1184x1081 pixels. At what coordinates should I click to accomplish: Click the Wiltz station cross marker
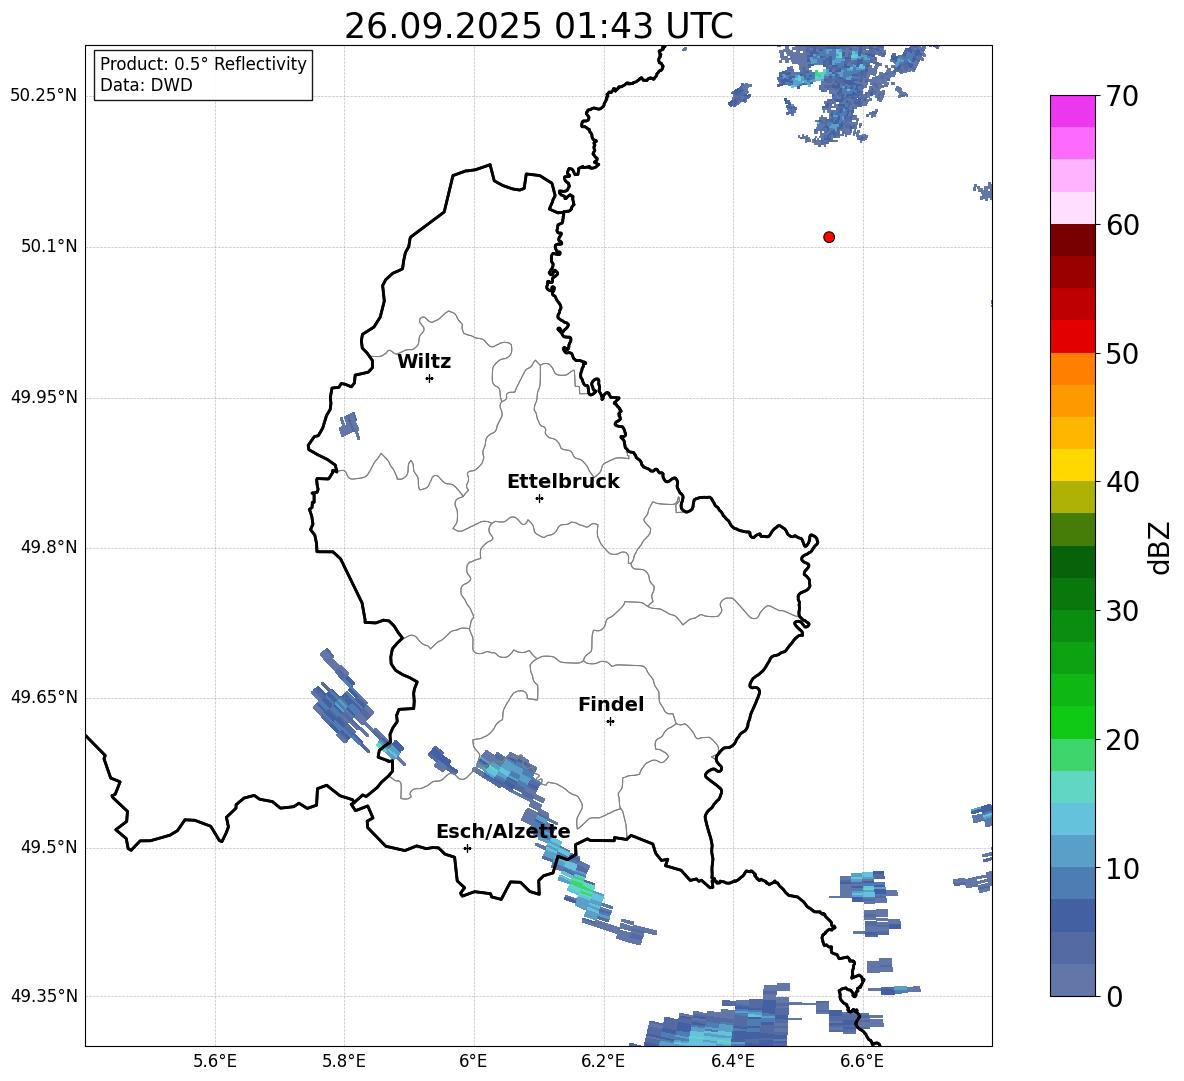click(430, 378)
